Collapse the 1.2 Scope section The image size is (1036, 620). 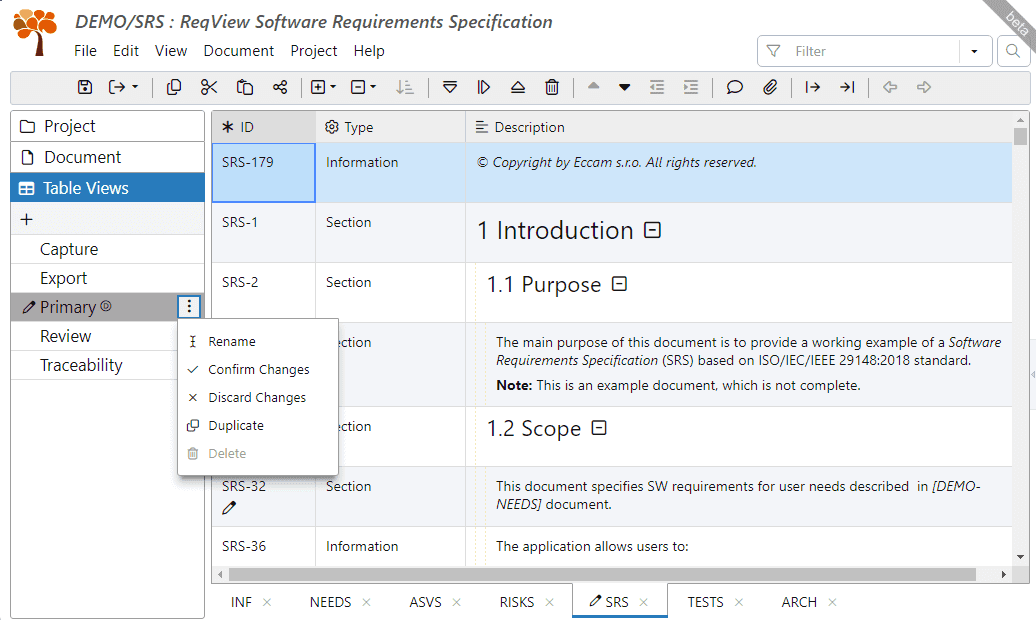599,428
